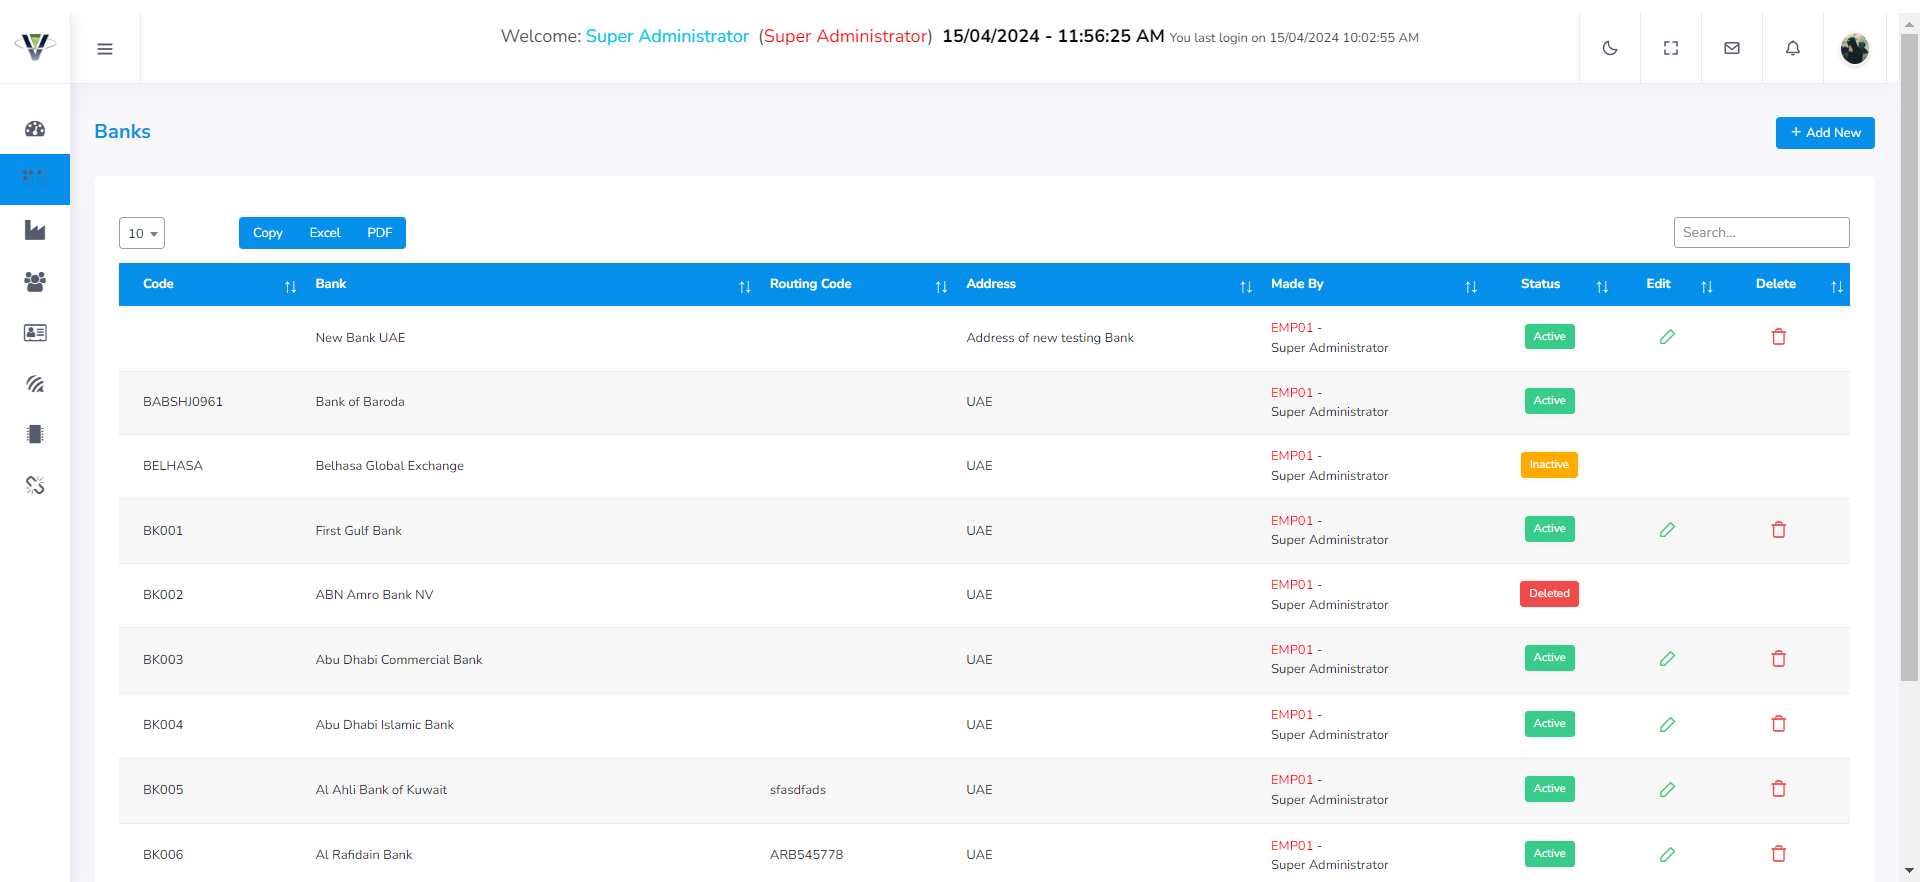
Task: Delete Abu Dhabi Commercial Bank row
Action: pyautogui.click(x=1779, y=659)
